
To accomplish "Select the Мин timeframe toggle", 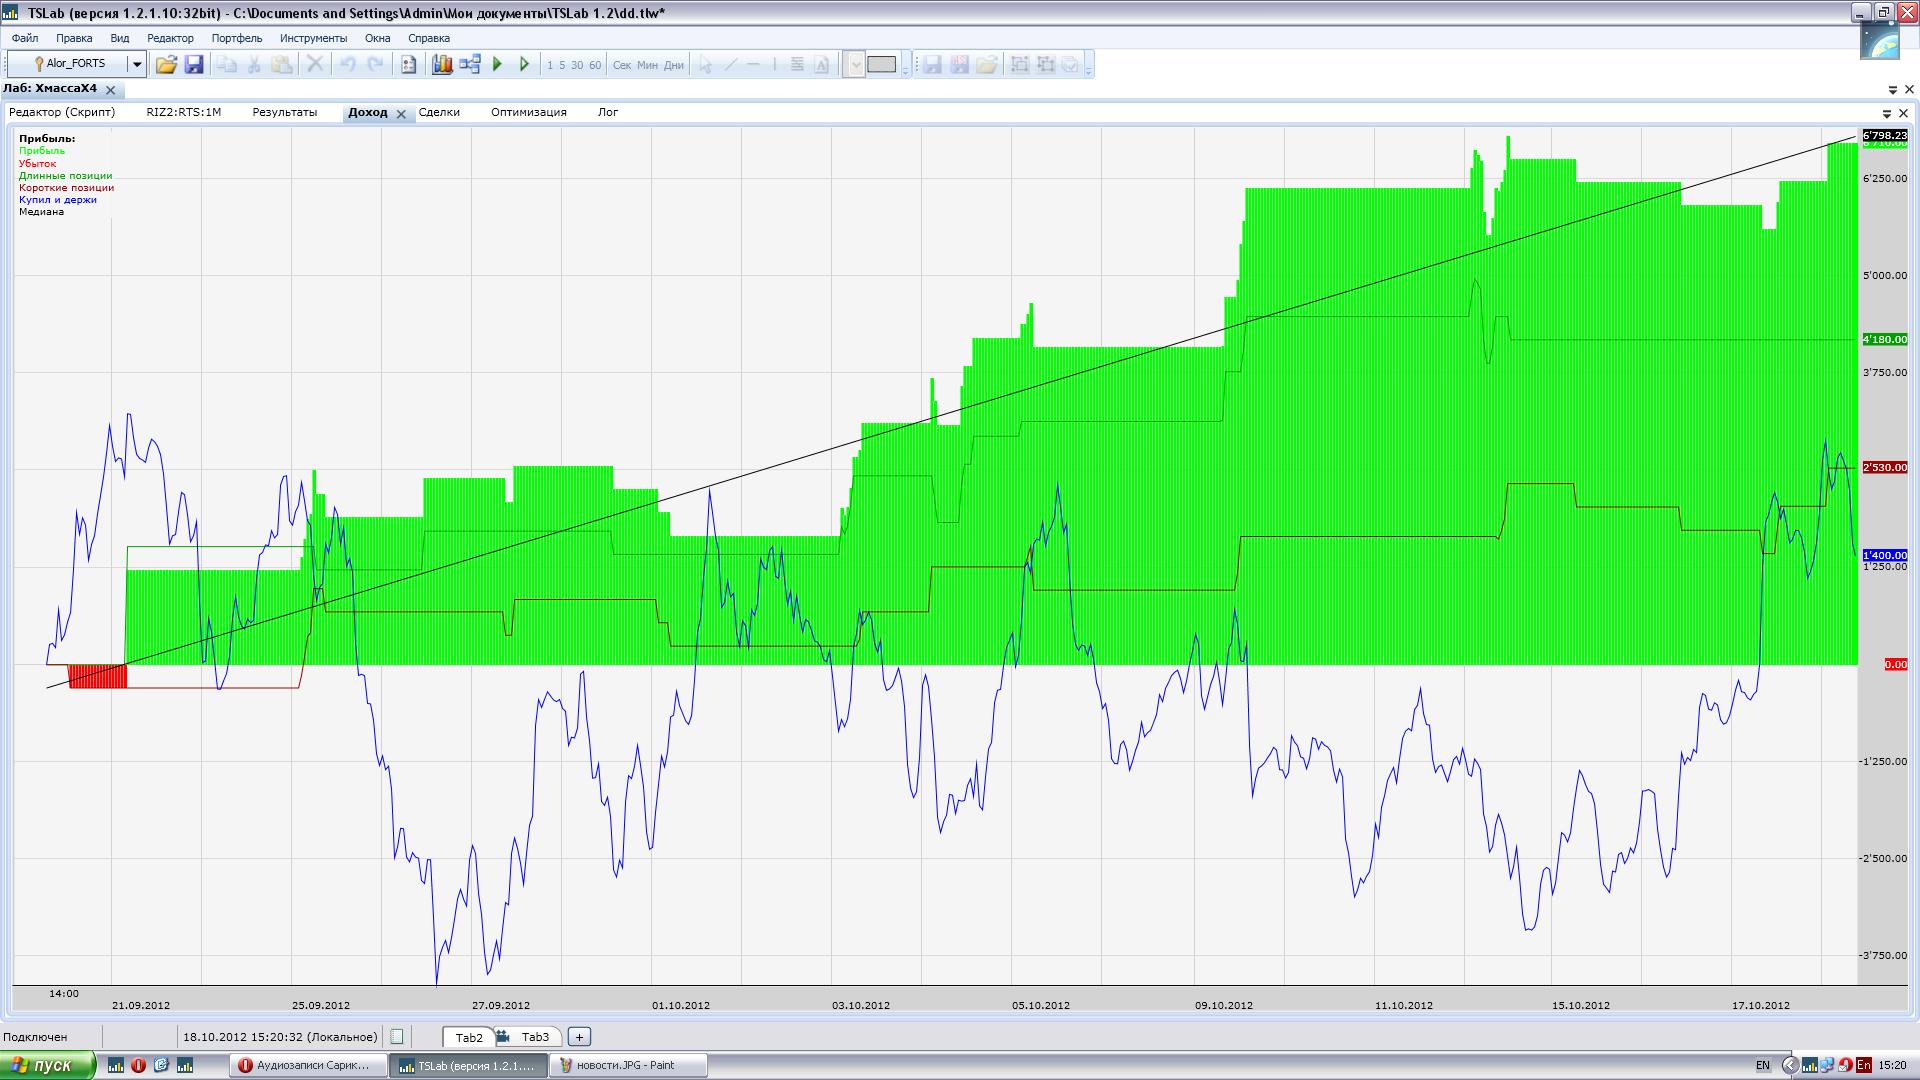I will point(647,65).
